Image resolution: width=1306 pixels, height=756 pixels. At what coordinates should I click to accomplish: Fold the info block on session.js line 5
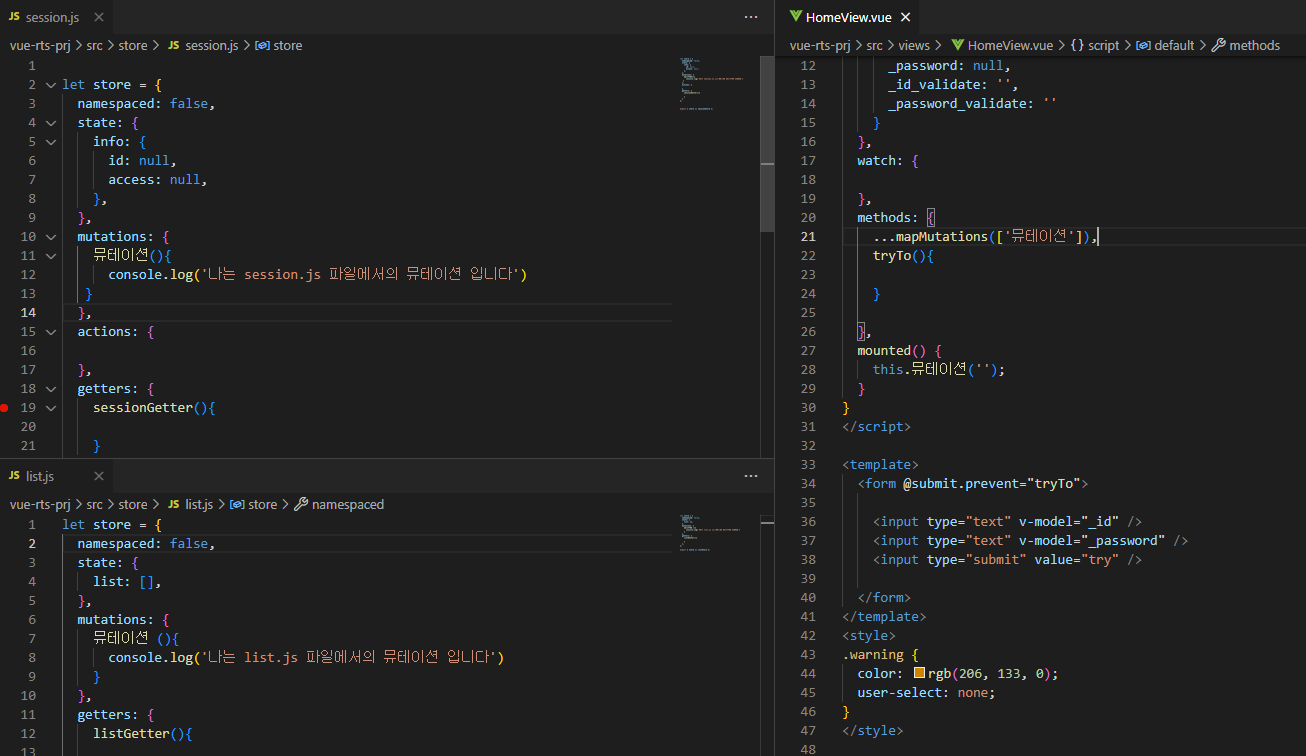tap(51, 142)
